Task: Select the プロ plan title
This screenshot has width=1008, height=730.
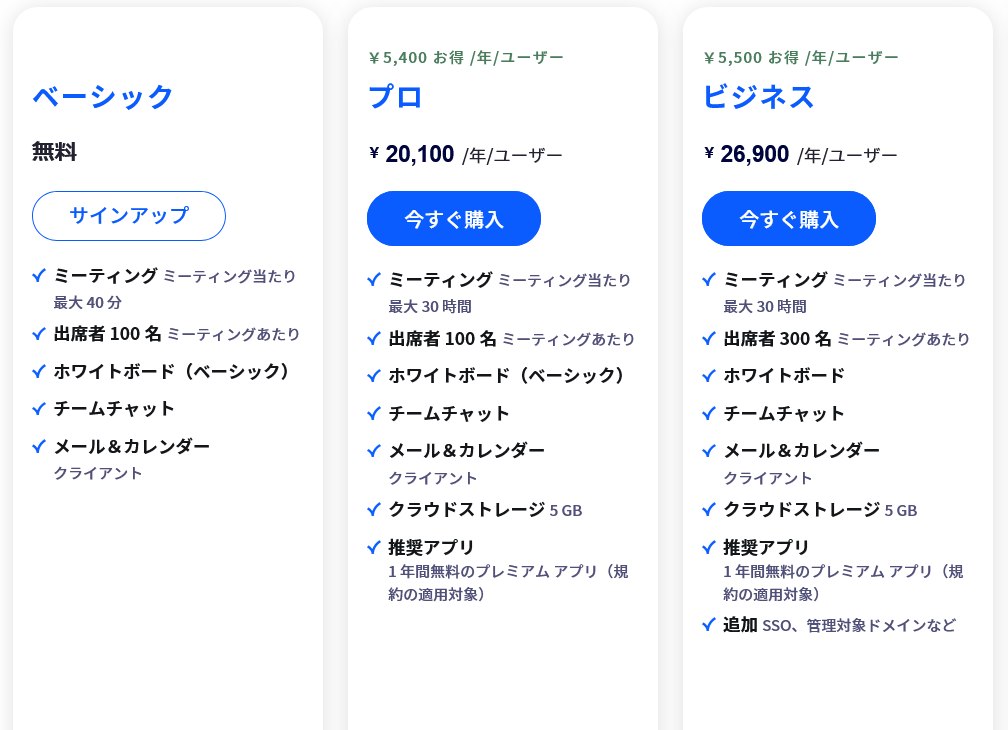Action: (393, 97)
